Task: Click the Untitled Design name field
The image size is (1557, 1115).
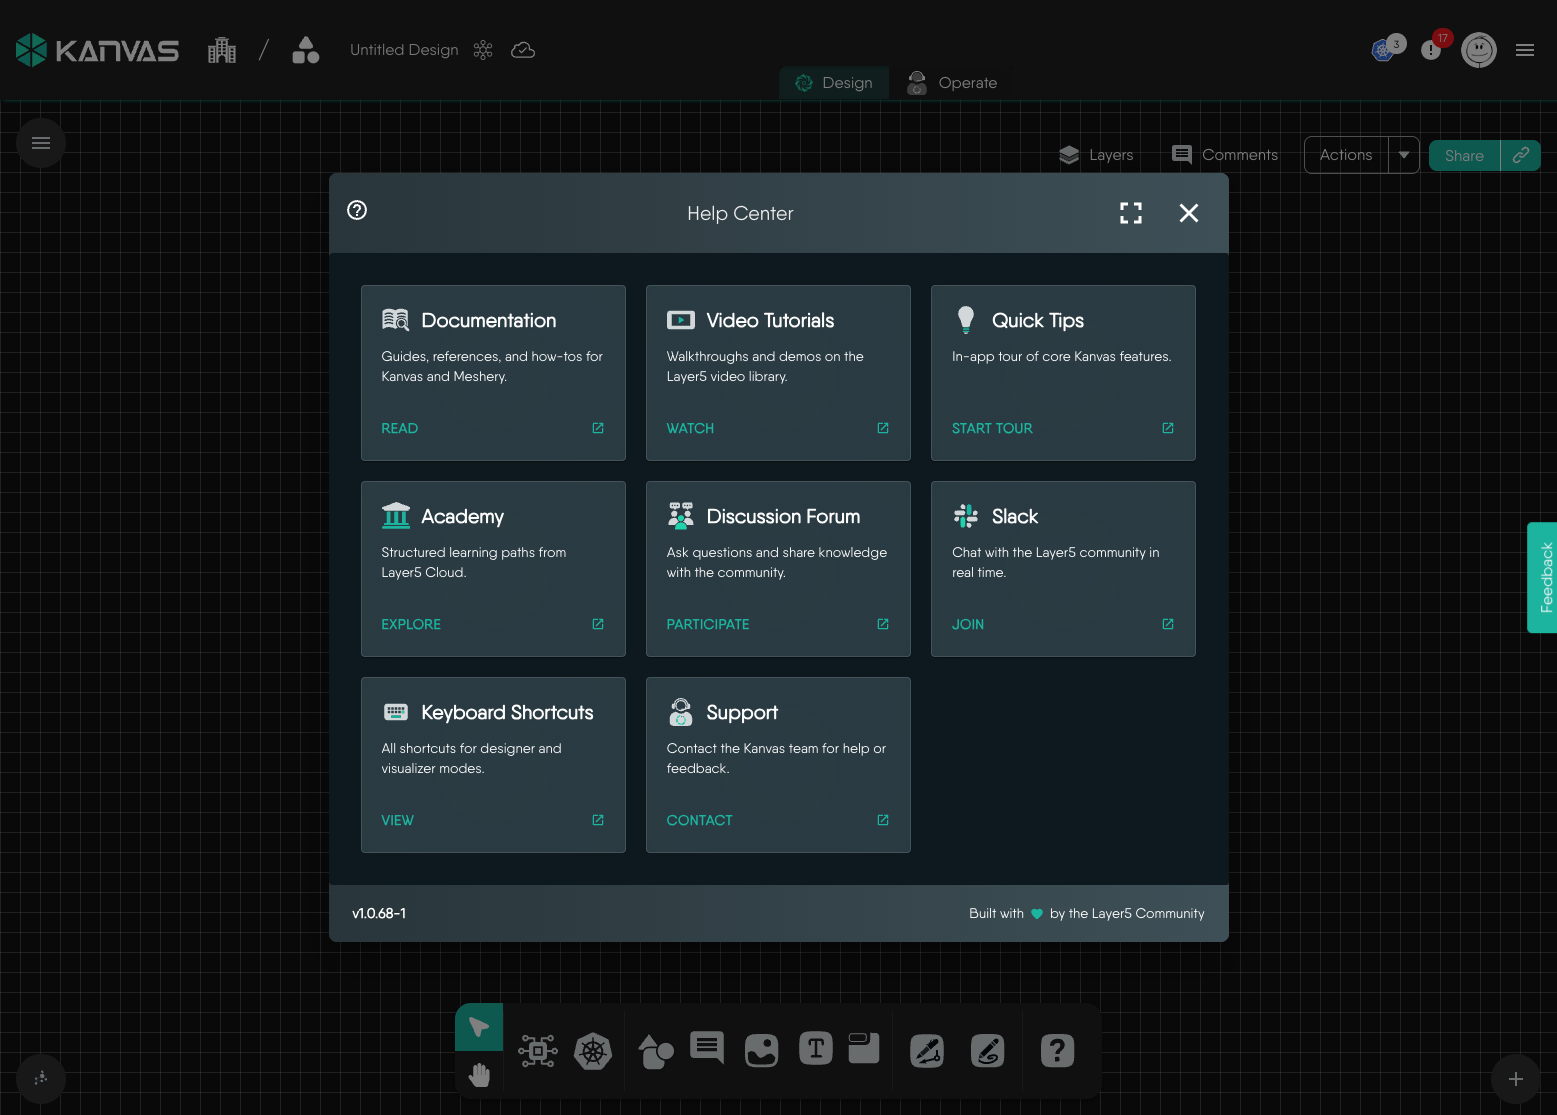Action: (x=404, y=50)
